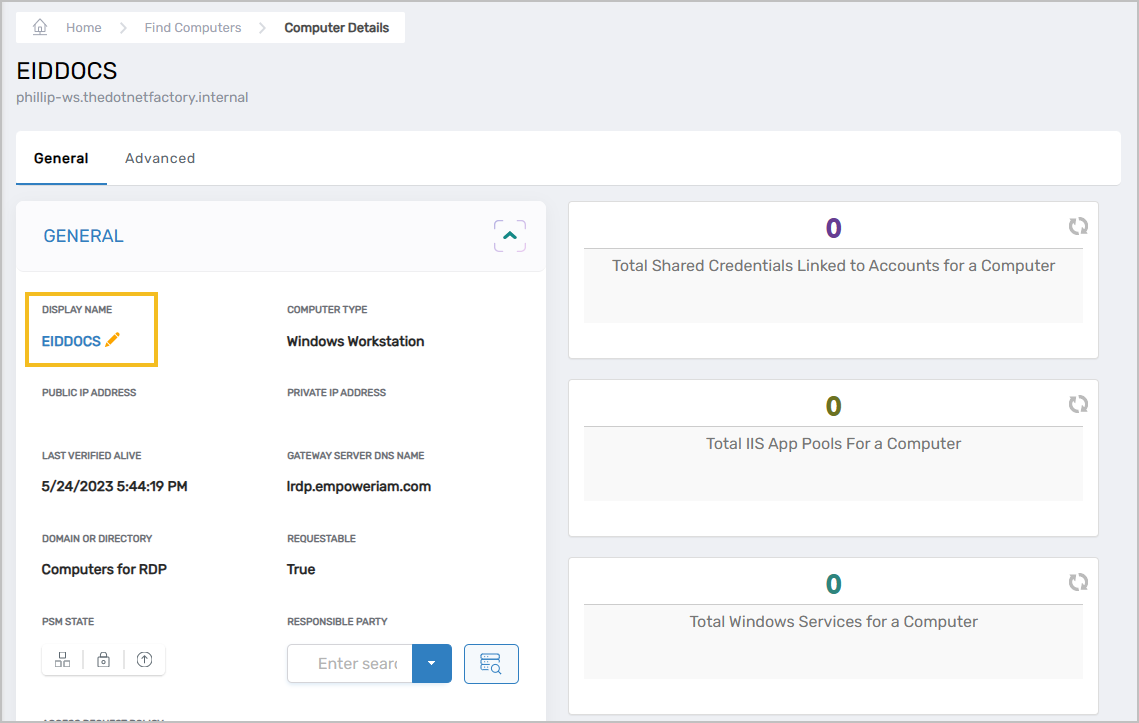Click the pencil icon to edit display name

pyautogui.click(x=113, y=340)
